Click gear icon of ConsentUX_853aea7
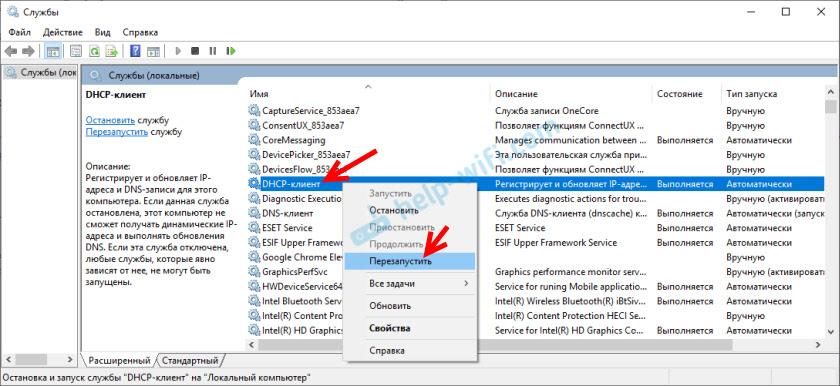This screenshot has height=386, width=840. (x=253, y=125)
